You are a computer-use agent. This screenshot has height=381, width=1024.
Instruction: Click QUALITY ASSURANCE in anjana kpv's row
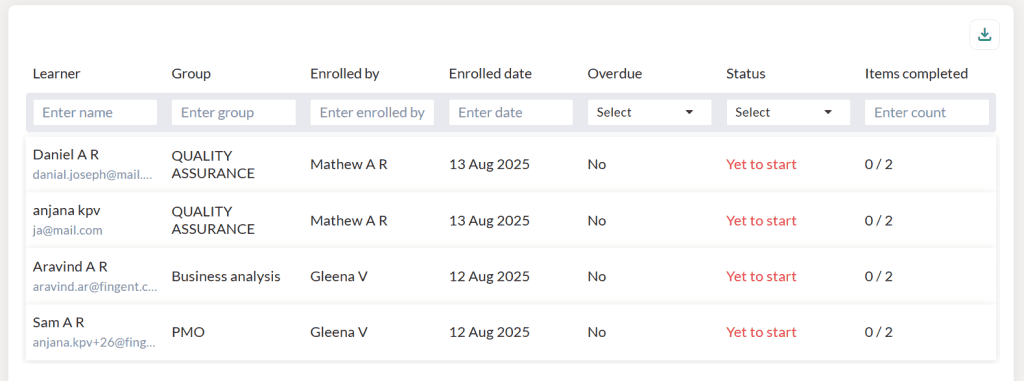coord(213,221)
